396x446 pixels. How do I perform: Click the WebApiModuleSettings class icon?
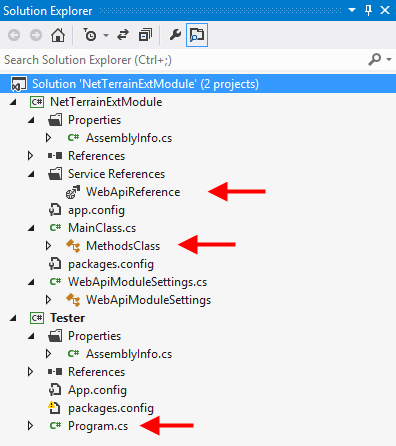[73, 300]
